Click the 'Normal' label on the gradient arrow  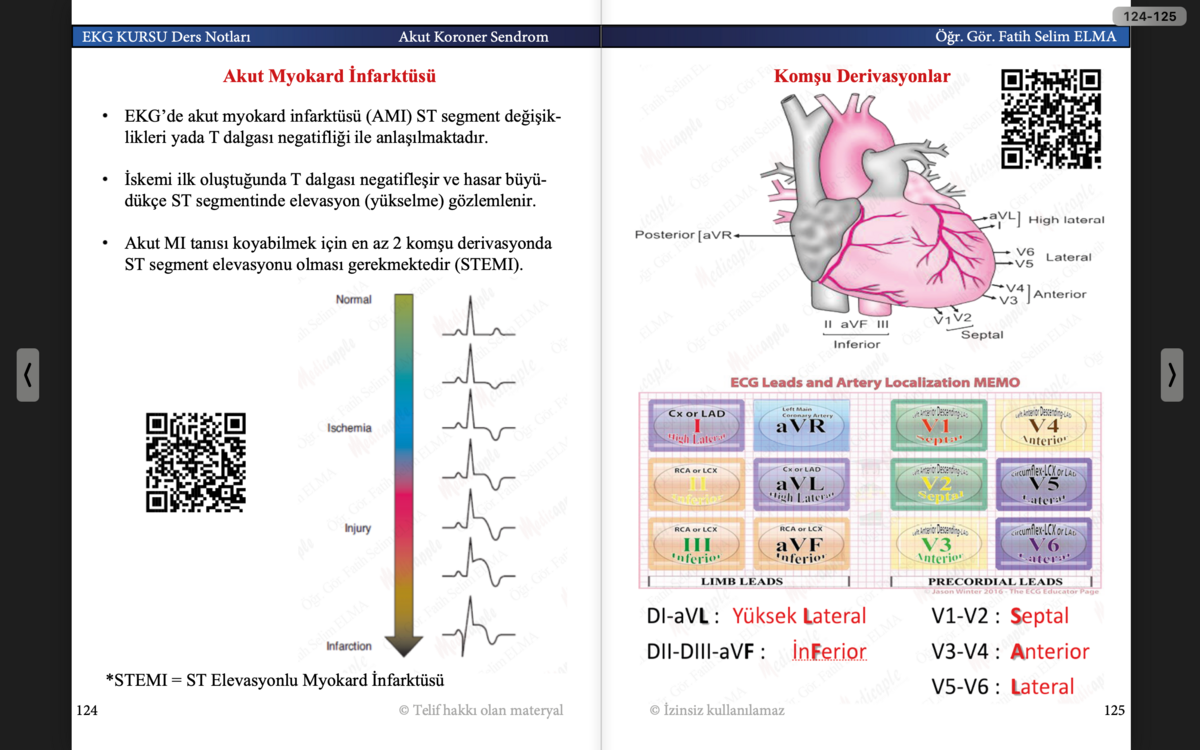pos(354,299)
